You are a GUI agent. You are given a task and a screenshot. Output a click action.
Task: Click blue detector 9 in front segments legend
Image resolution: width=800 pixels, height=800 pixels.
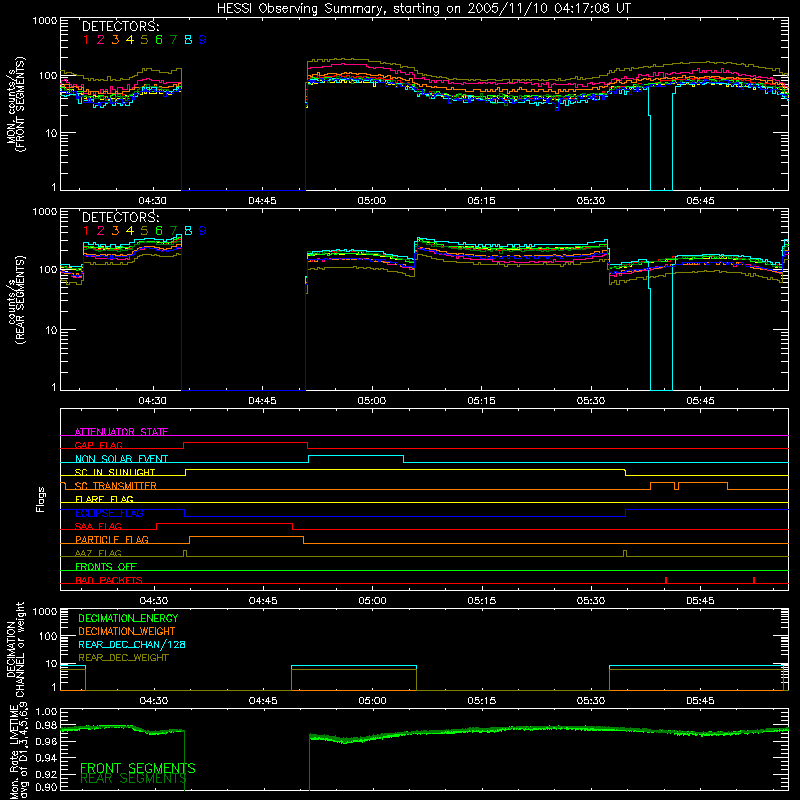pyautogui.click(x=203, y=40)
